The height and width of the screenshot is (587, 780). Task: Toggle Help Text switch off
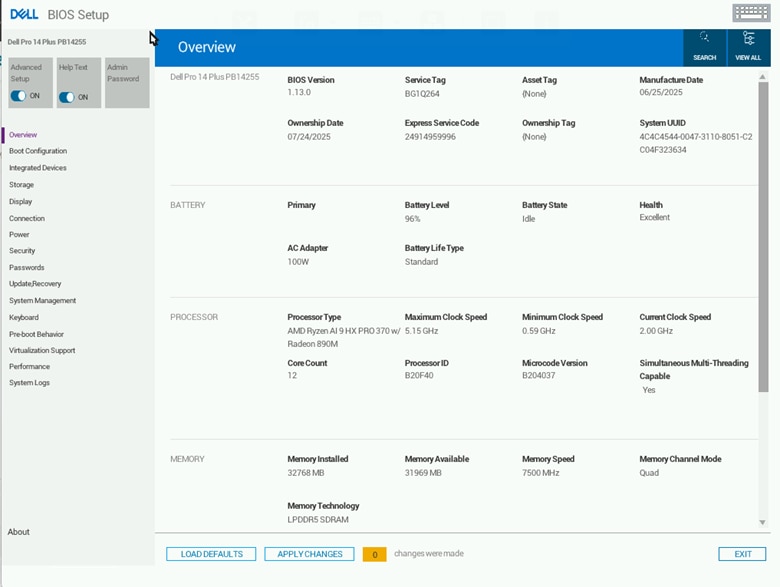tap(67, 97)
